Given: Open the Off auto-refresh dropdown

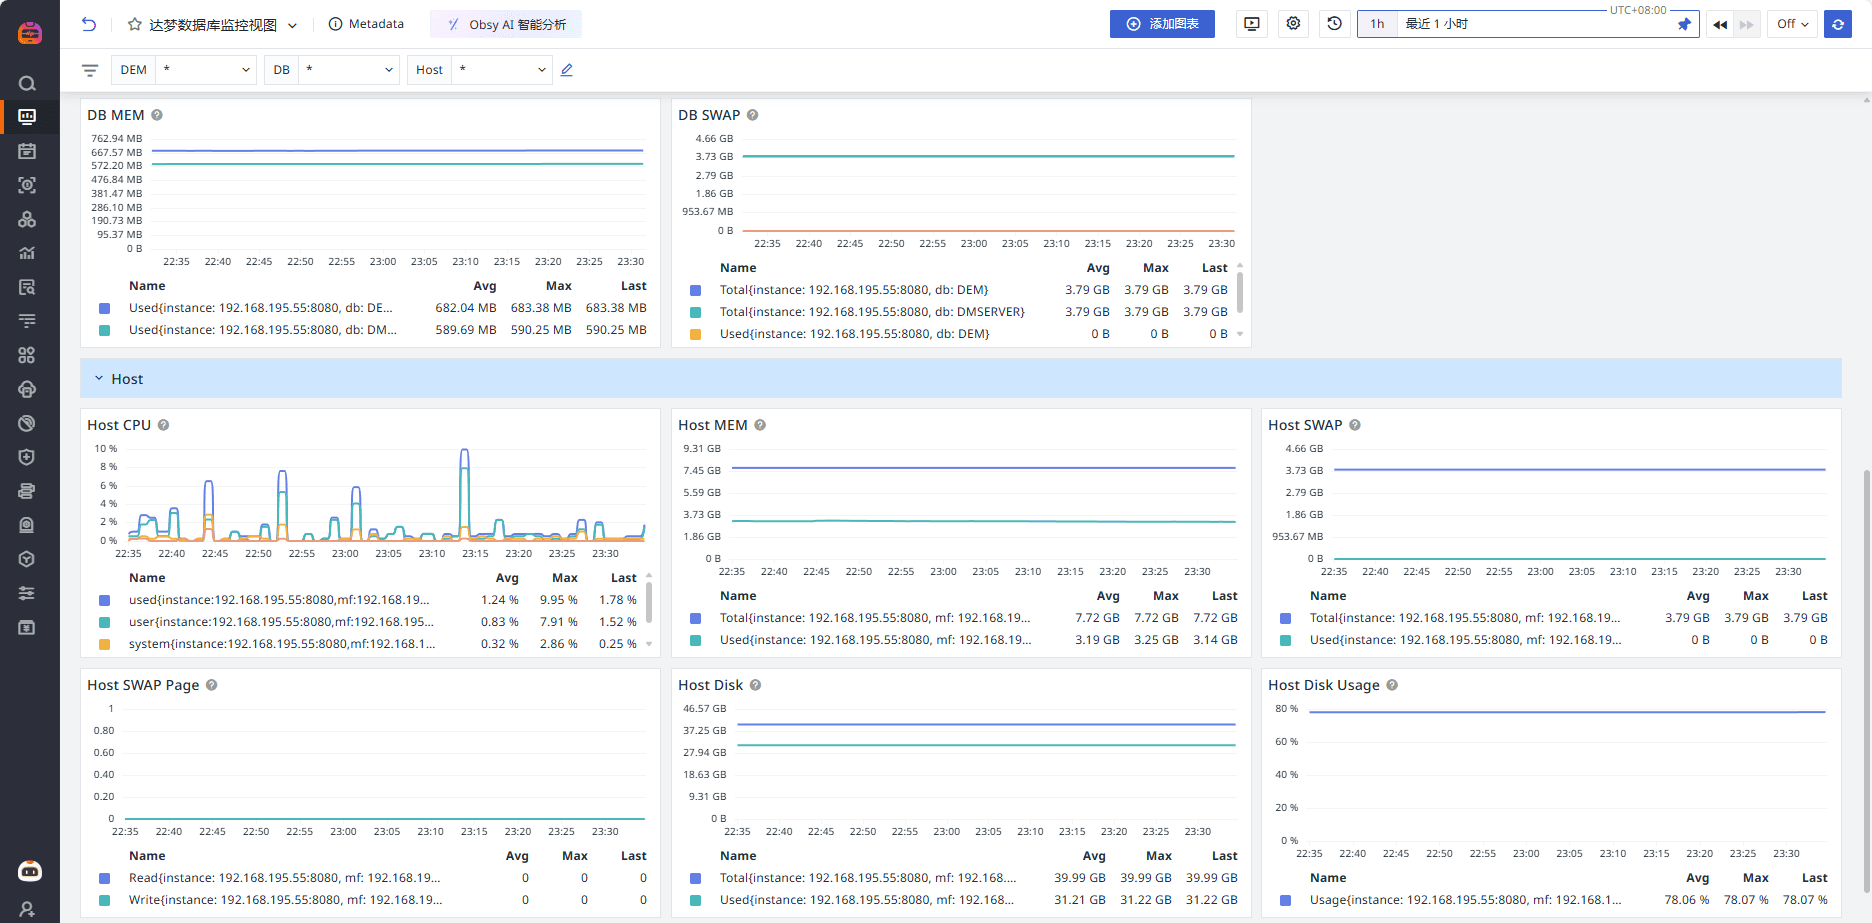Looking at the screenshot, I should (1793, 24).
